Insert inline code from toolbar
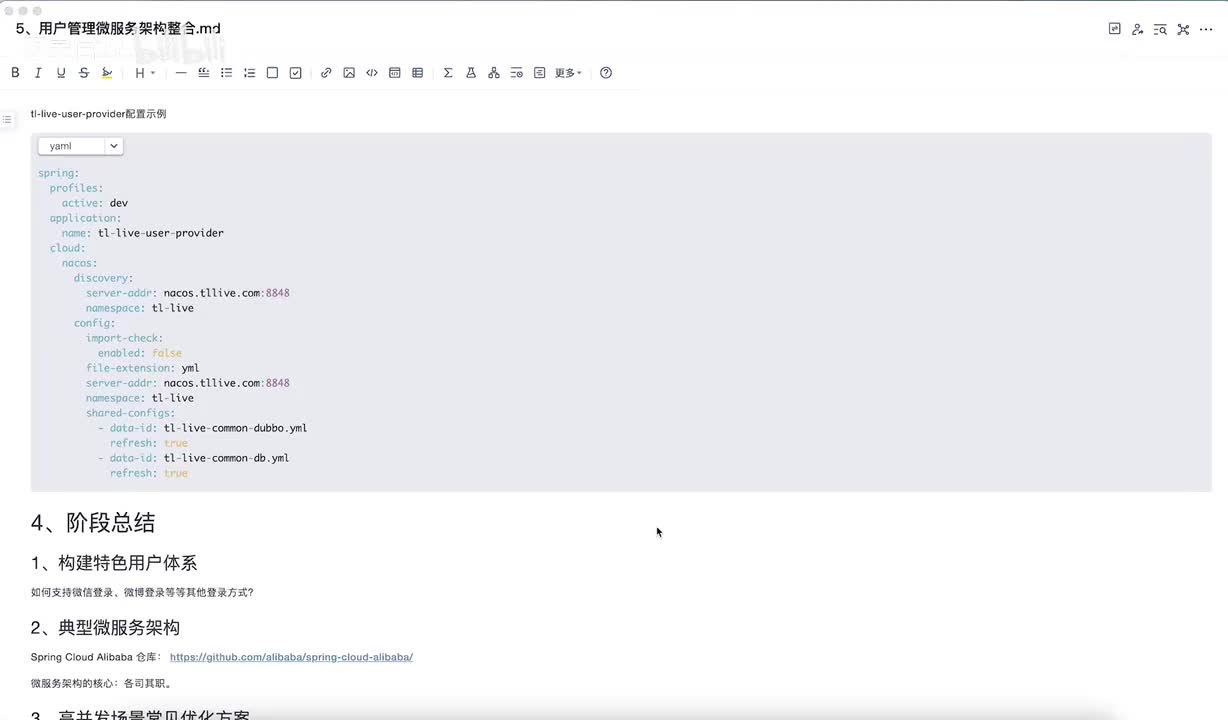The image size is (1228, 720). 372,73
